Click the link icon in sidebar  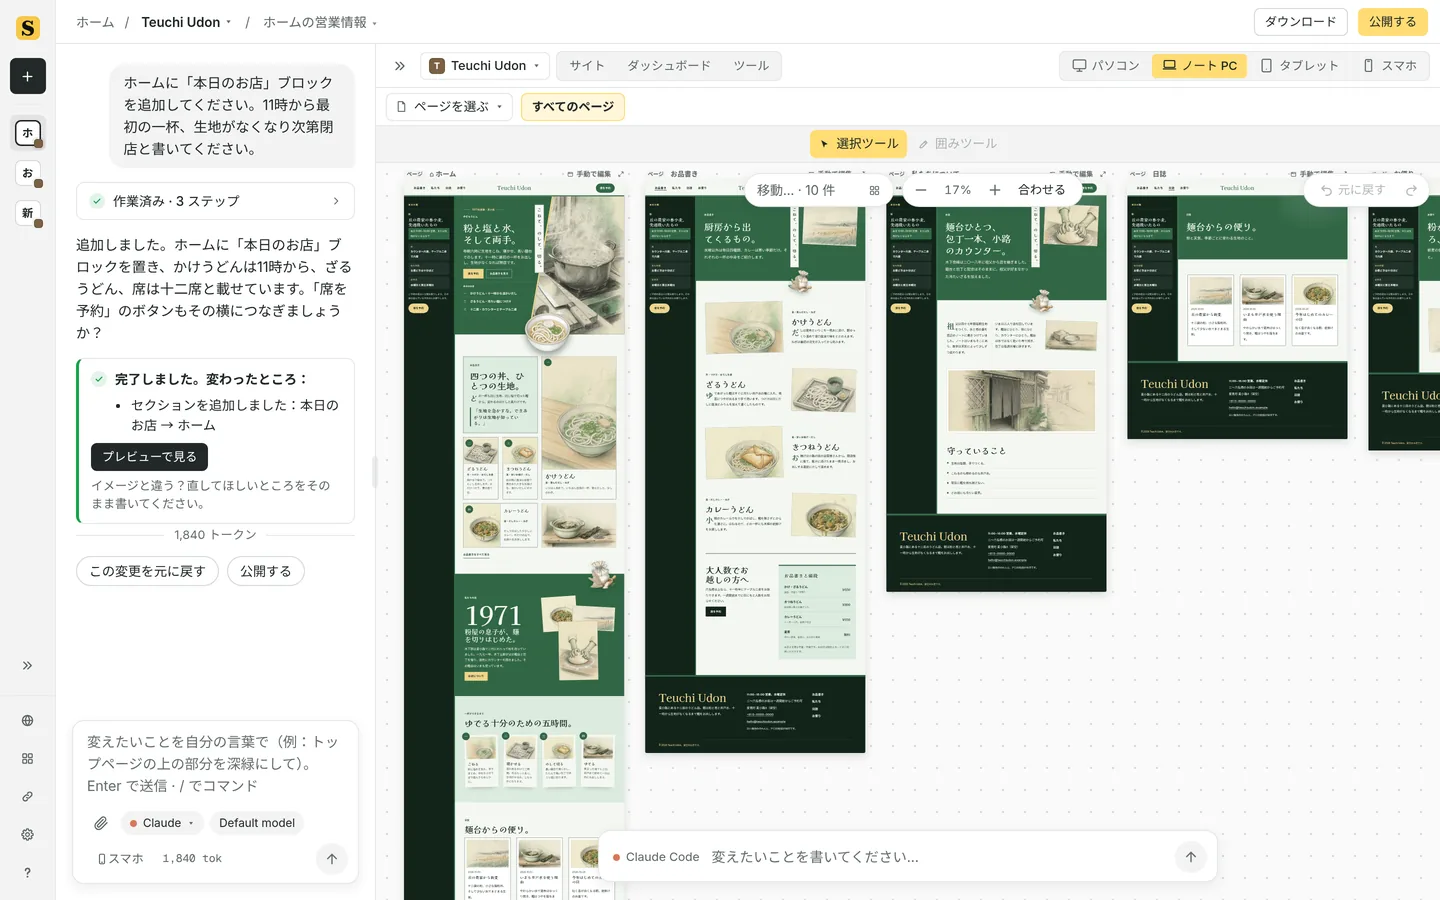click(28, 797)
